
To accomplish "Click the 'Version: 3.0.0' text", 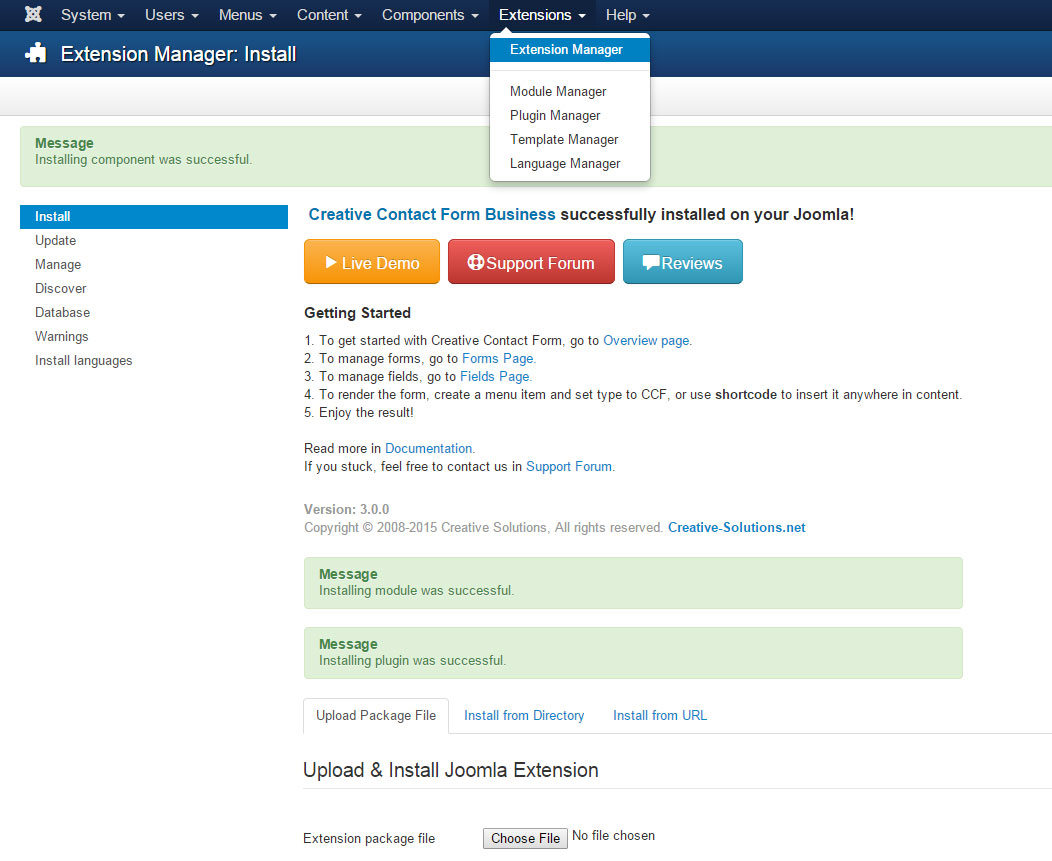I will pos(346,509).
